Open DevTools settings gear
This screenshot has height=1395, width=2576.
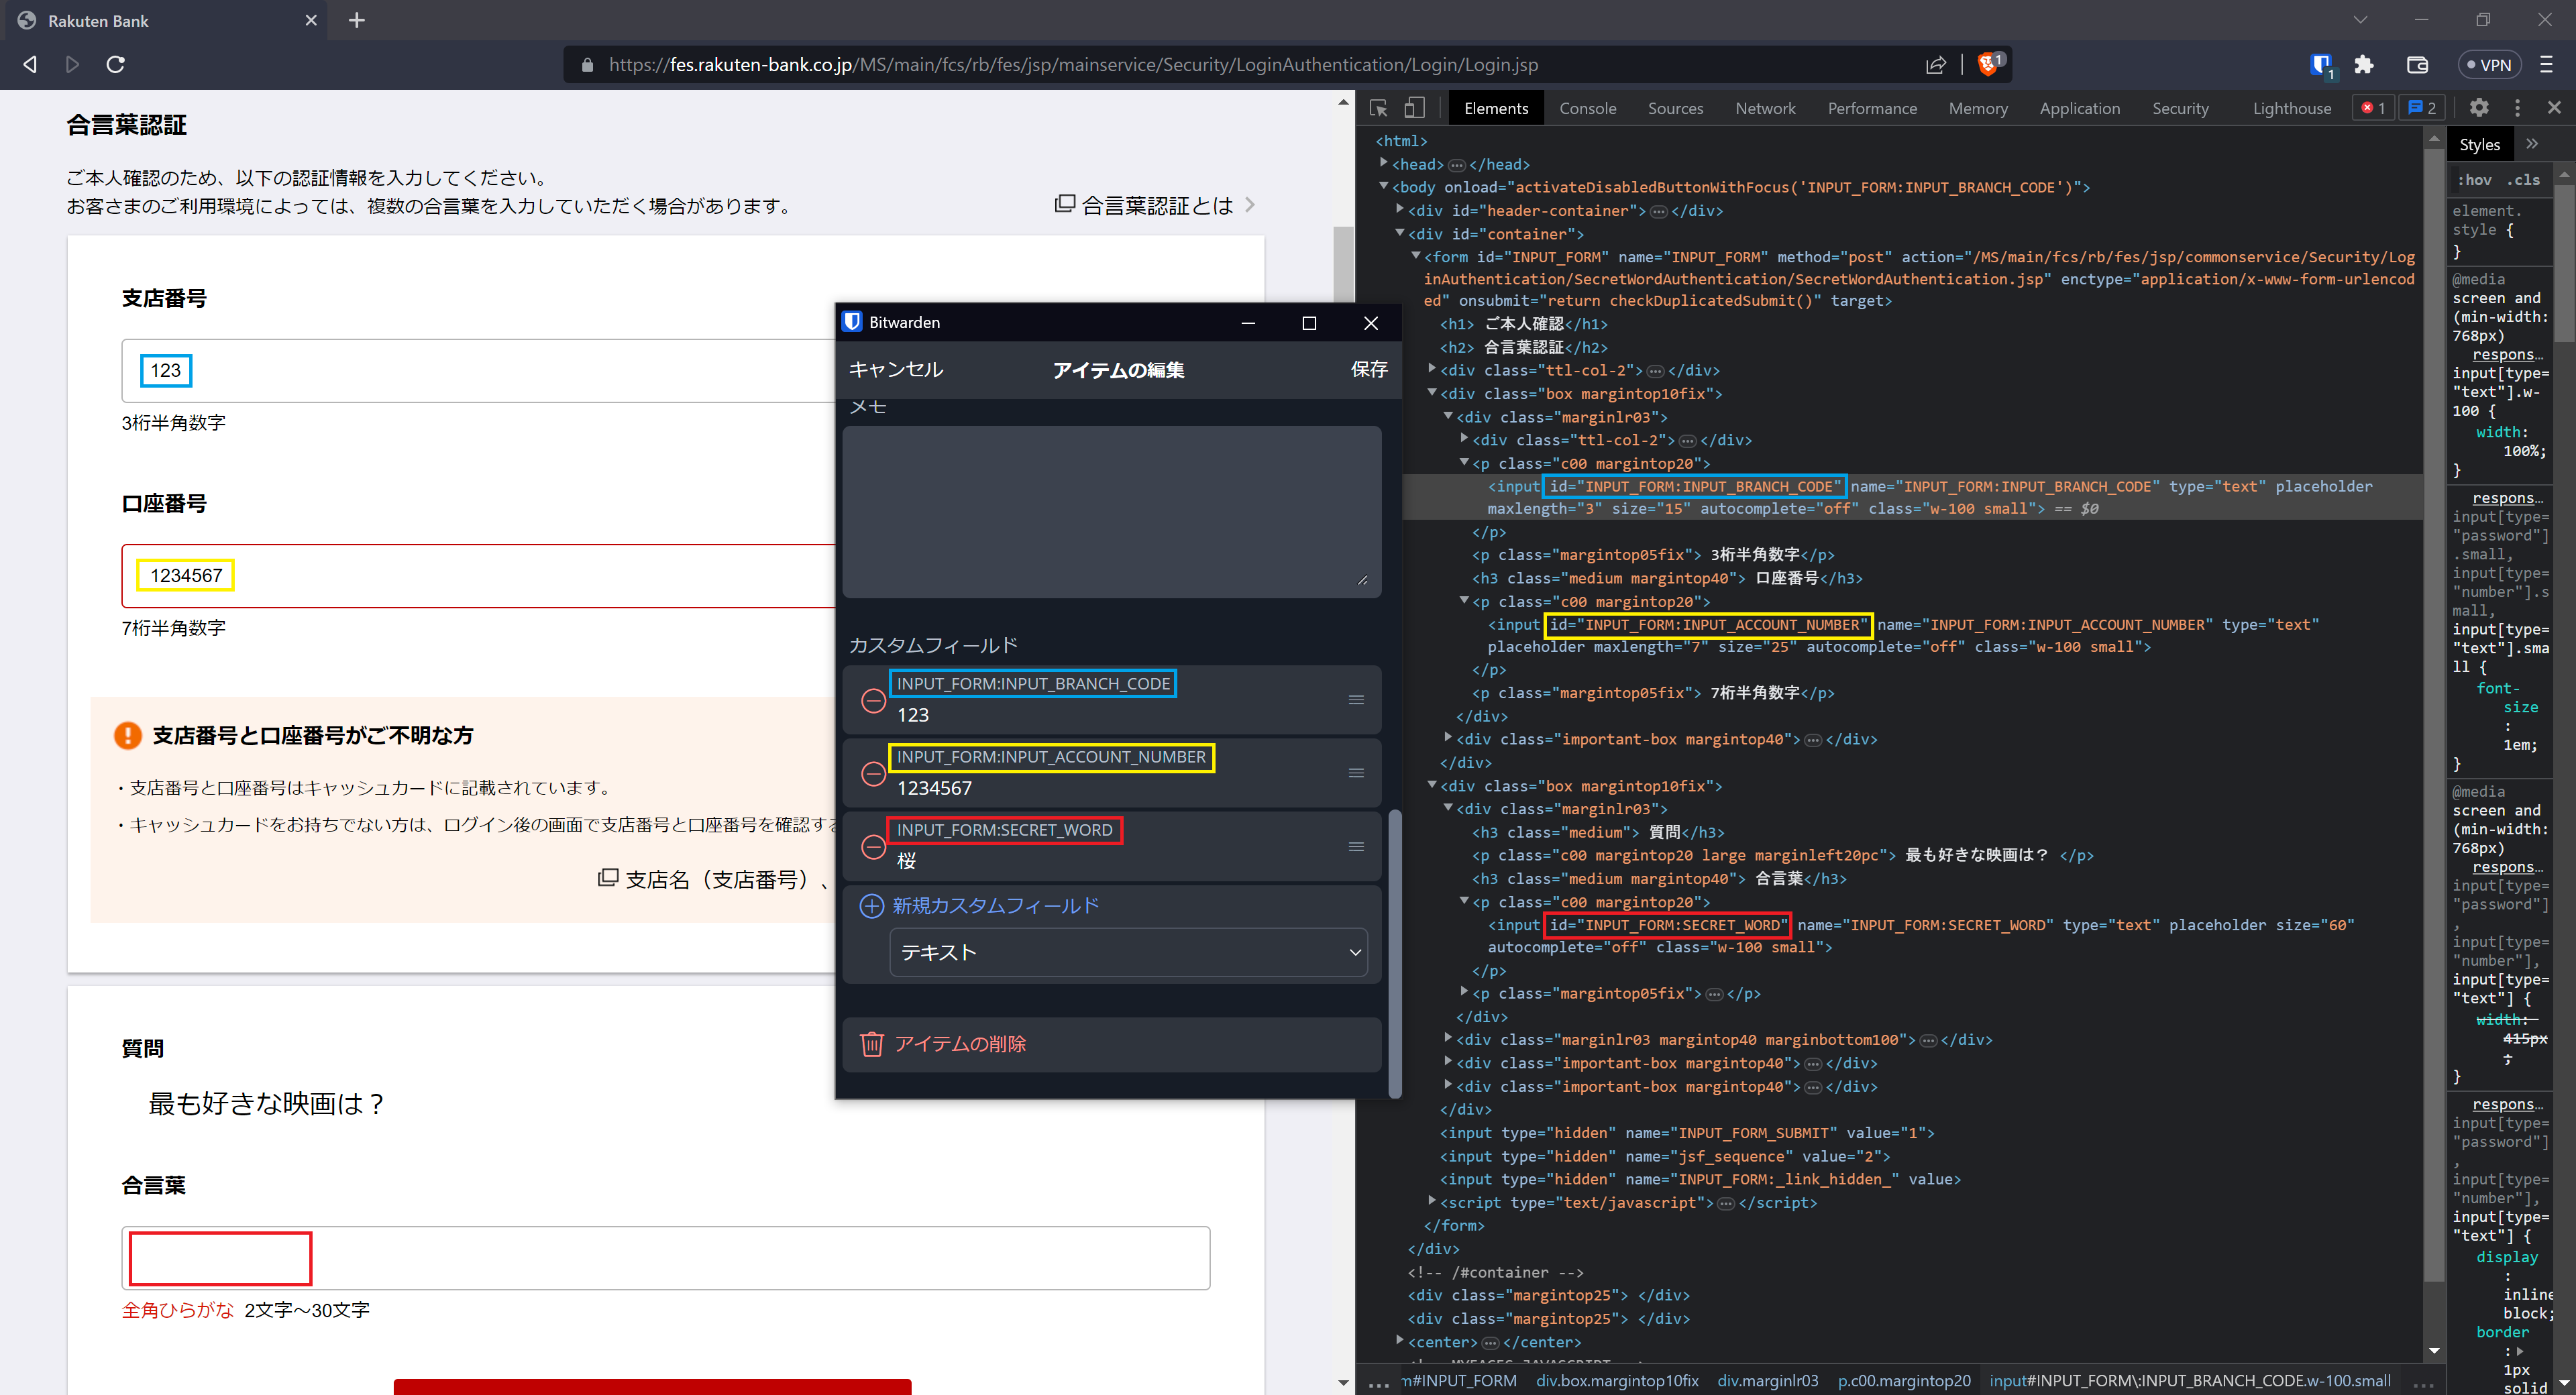coord(2479,107)
